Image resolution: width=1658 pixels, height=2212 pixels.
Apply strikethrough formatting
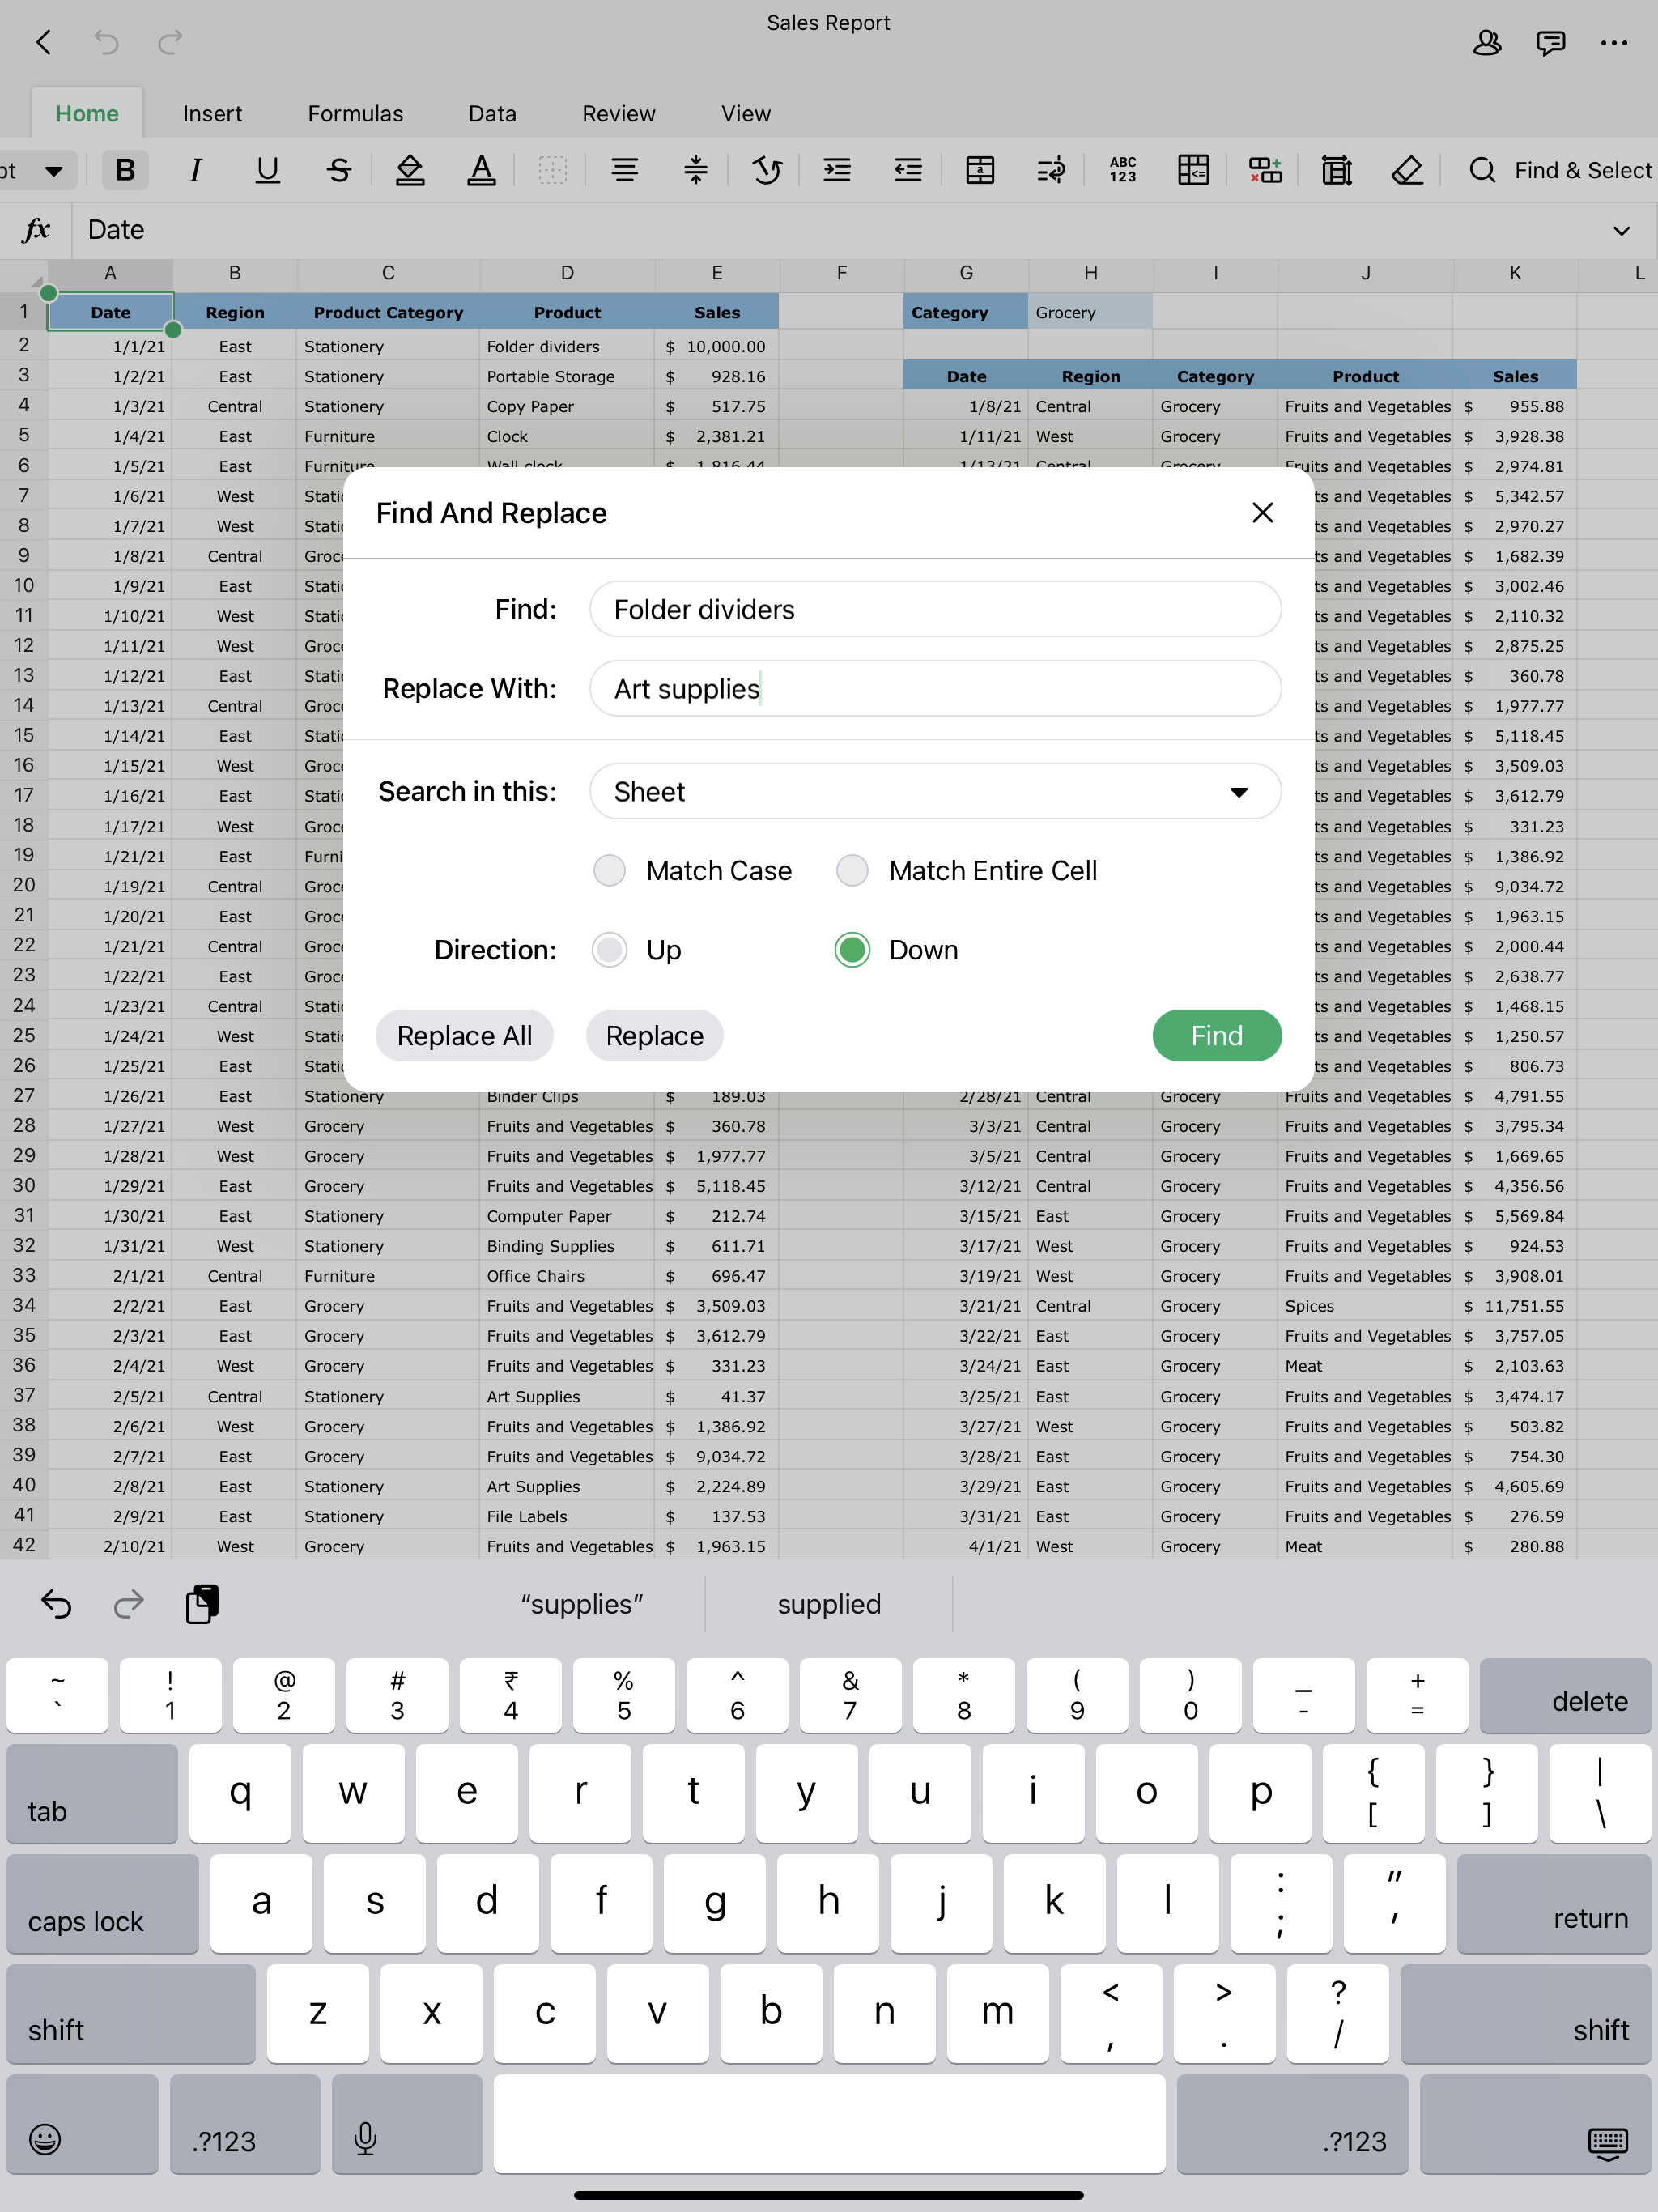339,170
